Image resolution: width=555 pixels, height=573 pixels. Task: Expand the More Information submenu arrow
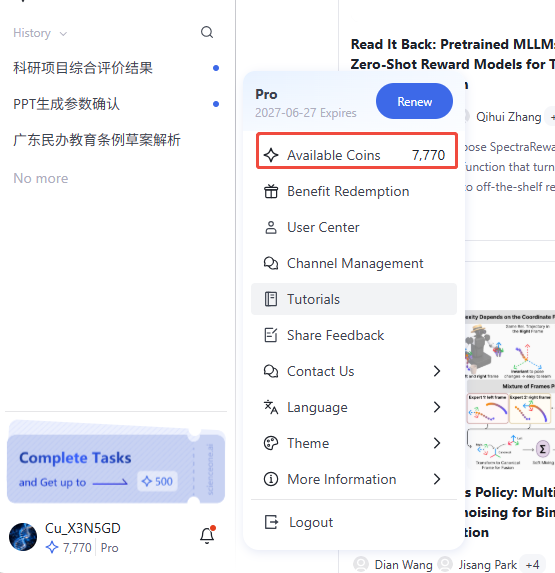coord(437,479)
